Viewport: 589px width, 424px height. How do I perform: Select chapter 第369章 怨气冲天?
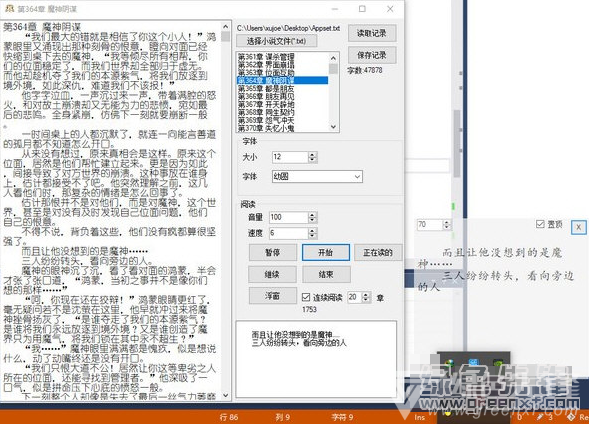282,120
